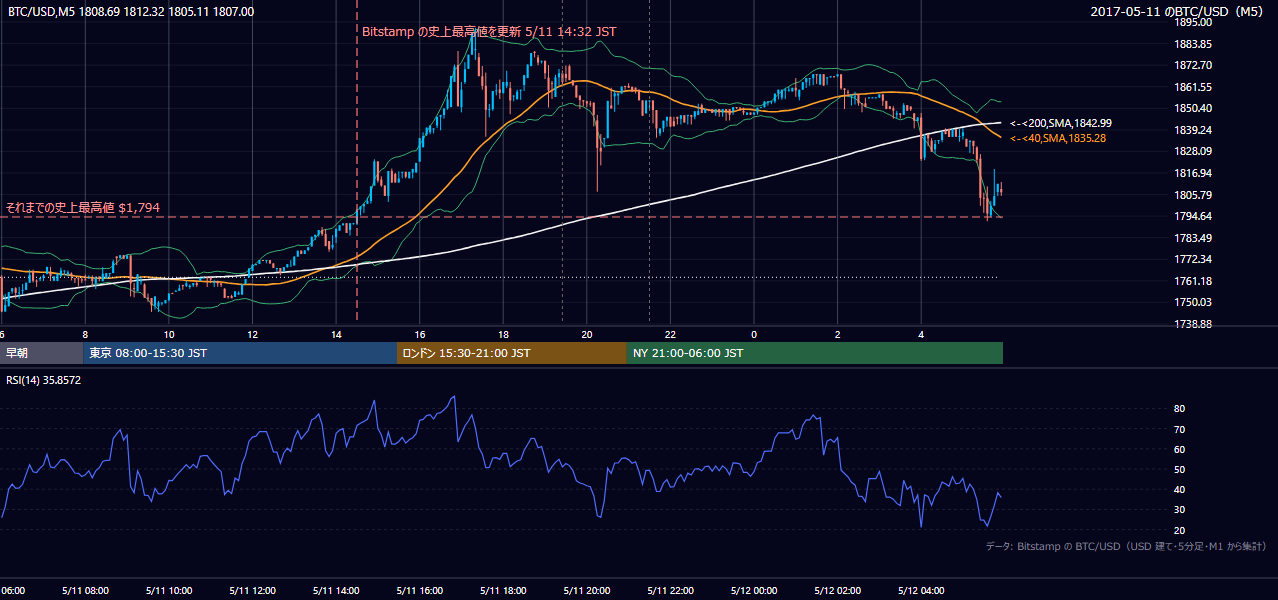Click hour label 10 under the price chart

169,335
